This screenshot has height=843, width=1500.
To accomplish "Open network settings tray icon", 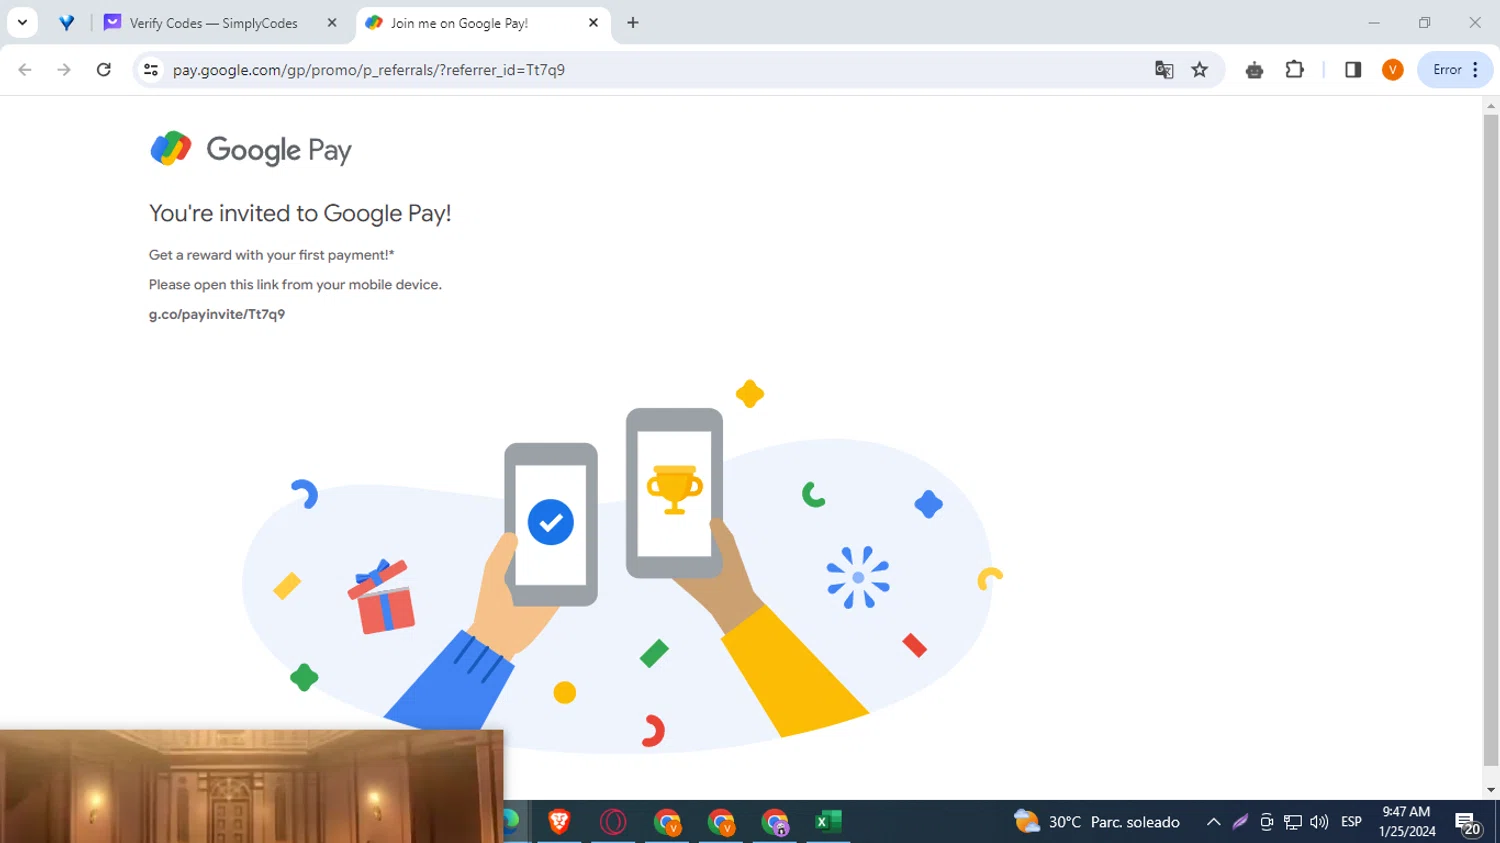I will [1293, 822].
